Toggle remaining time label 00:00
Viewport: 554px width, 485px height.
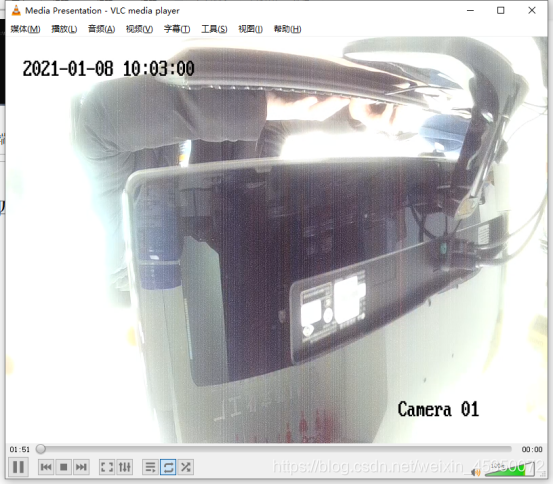[x=532, y=449]
